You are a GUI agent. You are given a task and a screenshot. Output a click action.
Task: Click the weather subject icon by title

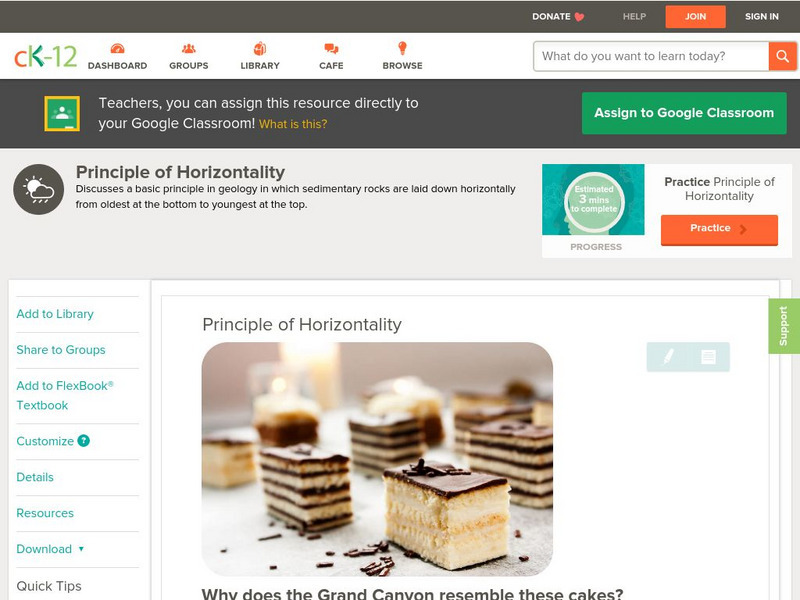tap(39, 189)
